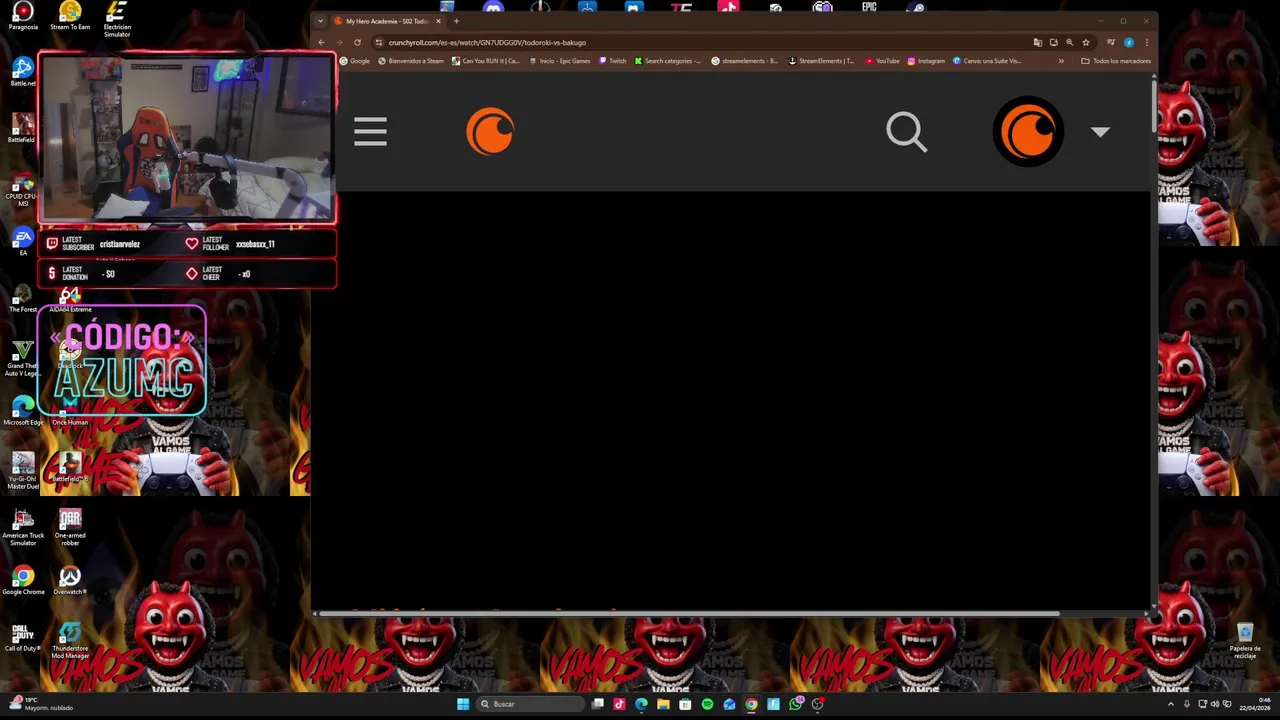Open the Bienvenidos a Steam bookmark

point(411,61)
